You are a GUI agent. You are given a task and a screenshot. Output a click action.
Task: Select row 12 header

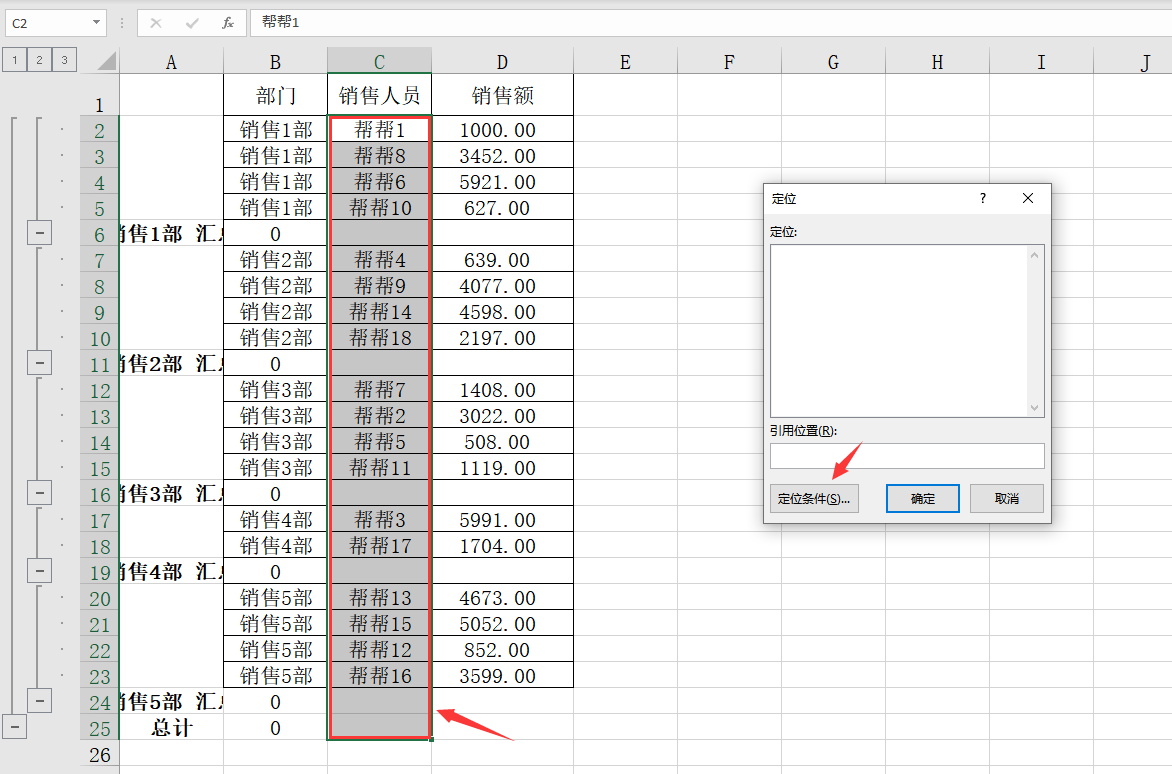(99, 390)
